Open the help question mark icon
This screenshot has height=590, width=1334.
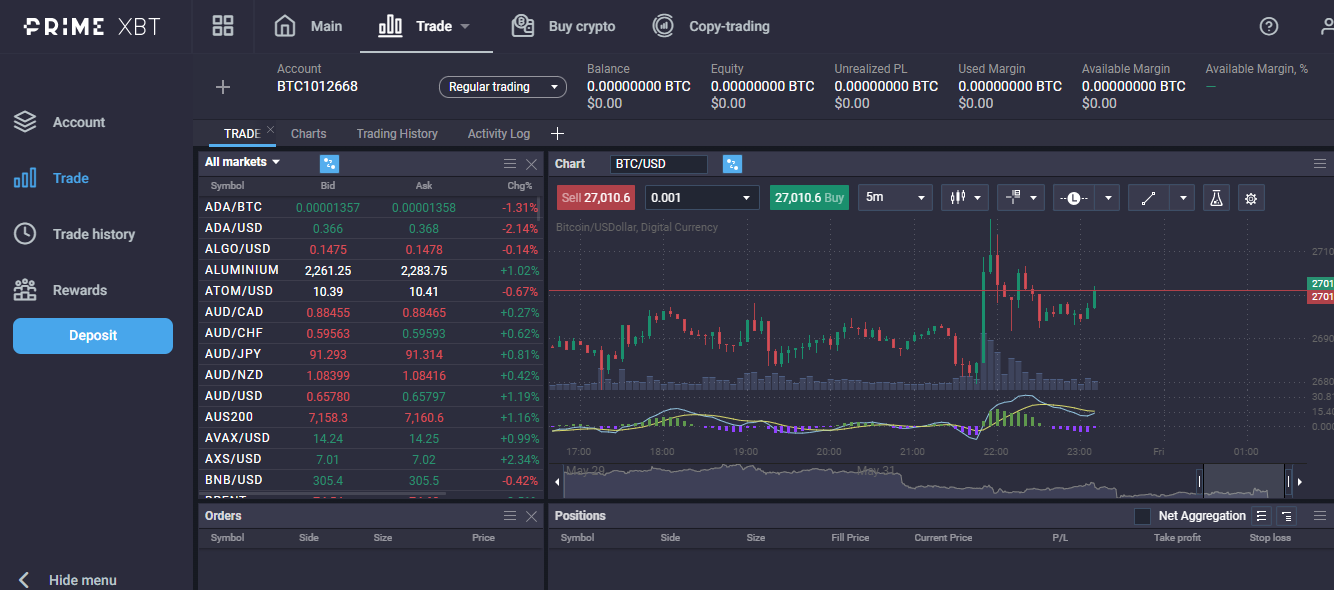pos(1269,26)
